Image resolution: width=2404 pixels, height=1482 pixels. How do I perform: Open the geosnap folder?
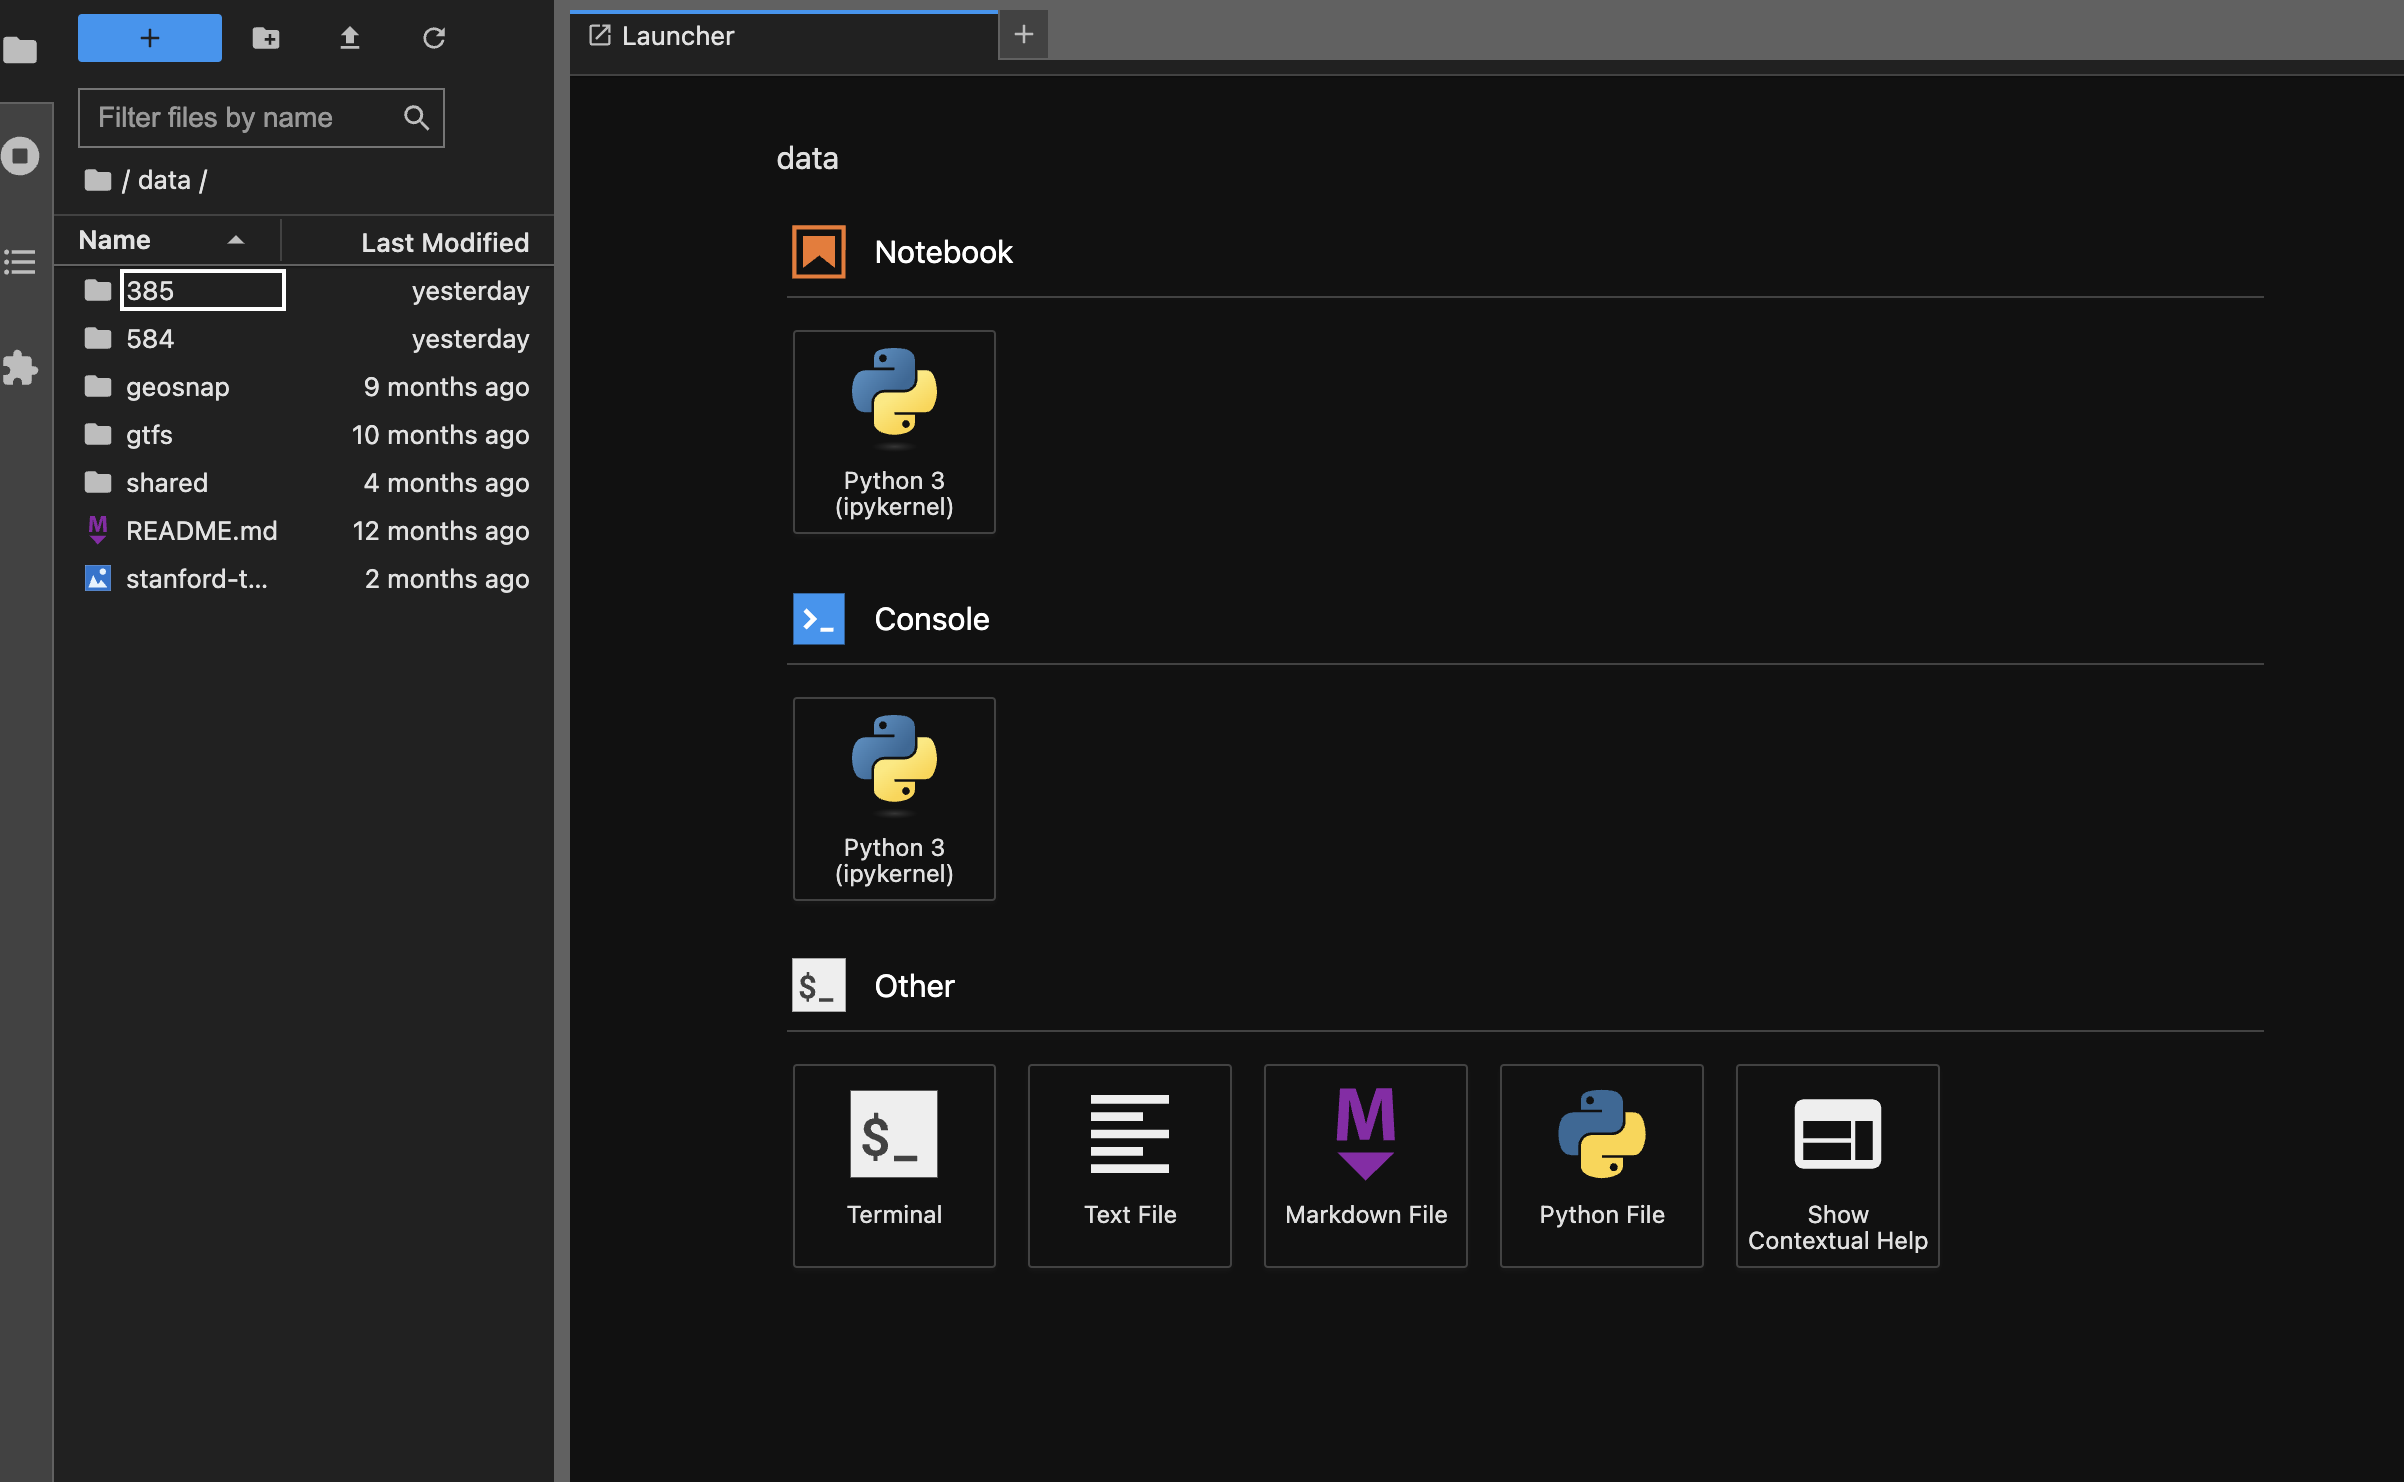[177, 387]
